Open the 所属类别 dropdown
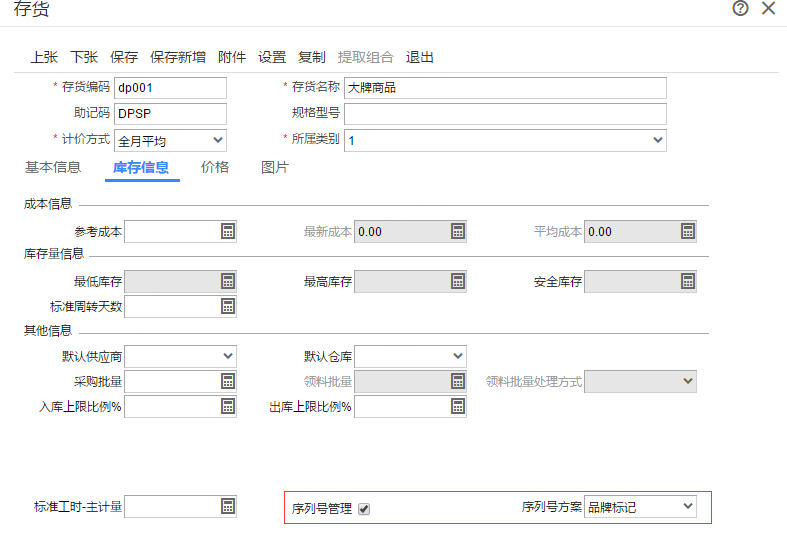This screenshot has width=787, height=548. tap(657, 141)
